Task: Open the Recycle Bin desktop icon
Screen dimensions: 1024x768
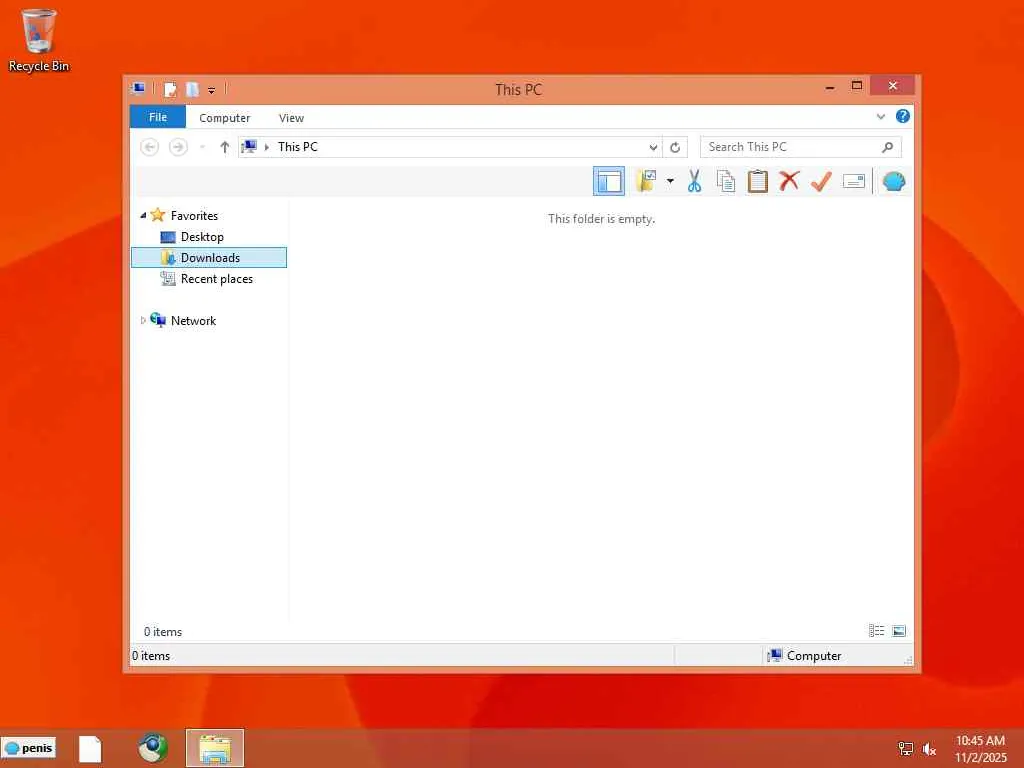Action: (x=39, y=39)
